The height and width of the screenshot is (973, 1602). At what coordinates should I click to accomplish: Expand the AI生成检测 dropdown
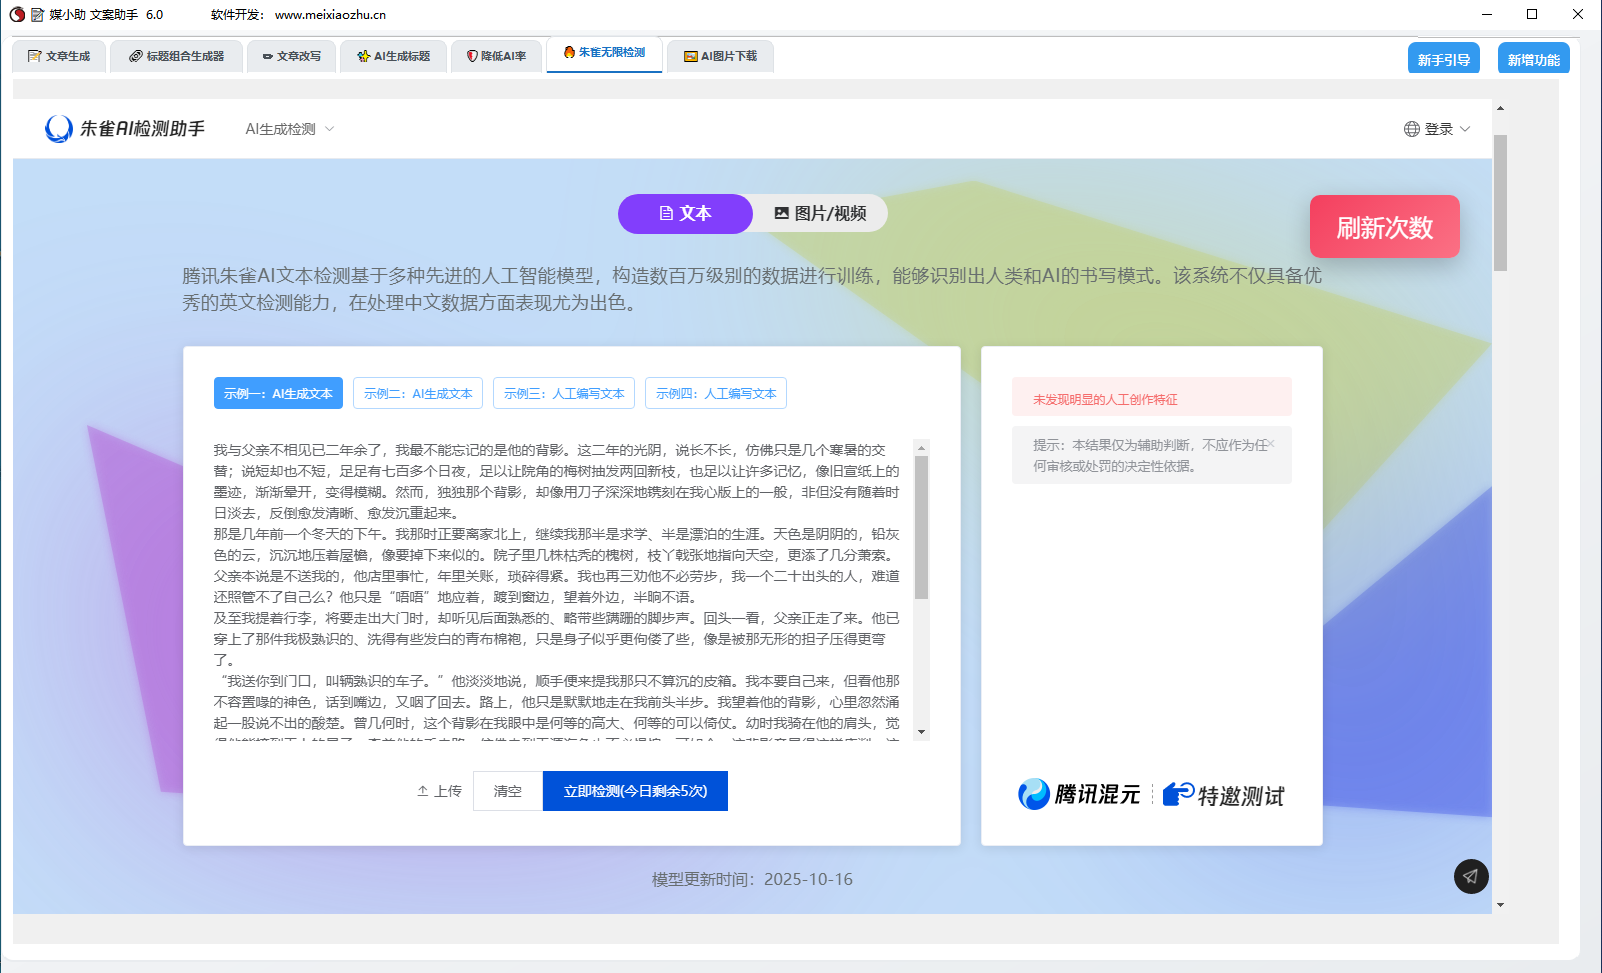290,129
